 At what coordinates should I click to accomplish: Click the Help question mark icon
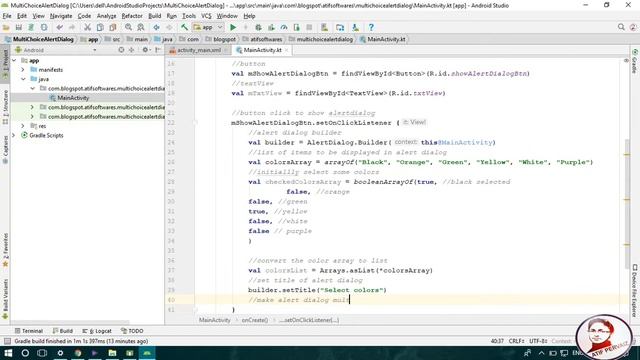click(371, 27)
